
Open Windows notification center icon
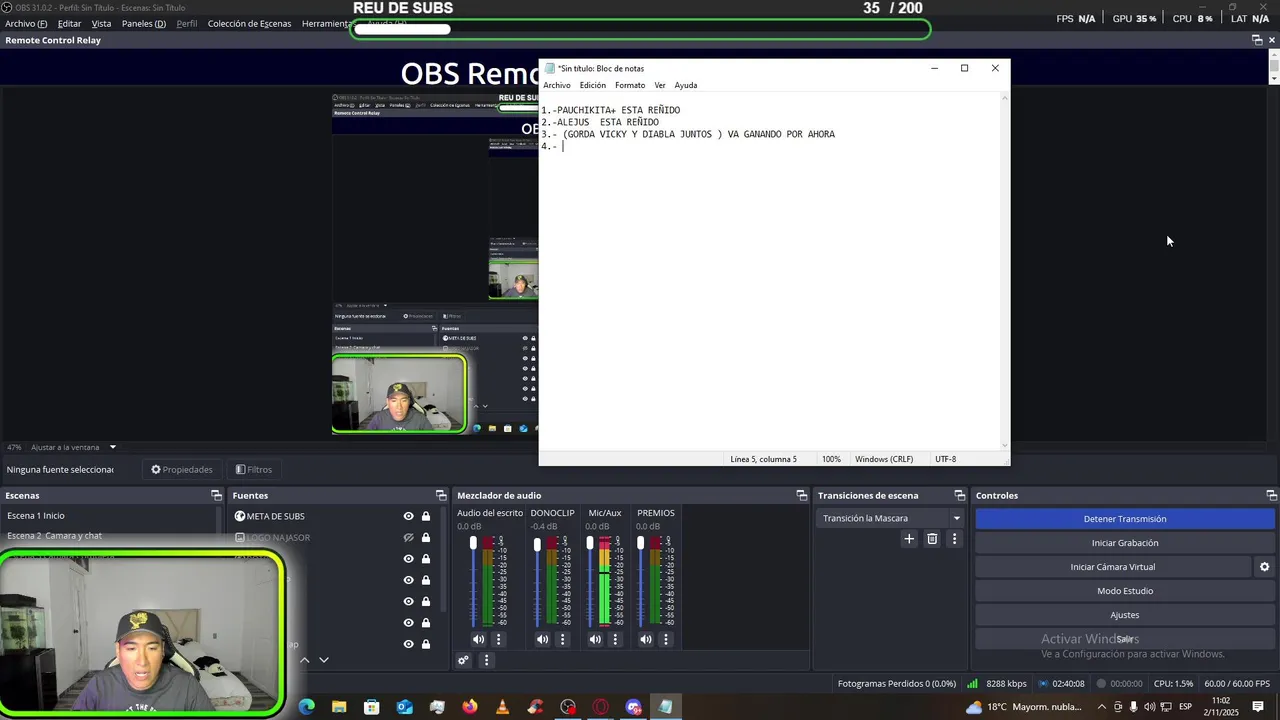[1258, 707]
